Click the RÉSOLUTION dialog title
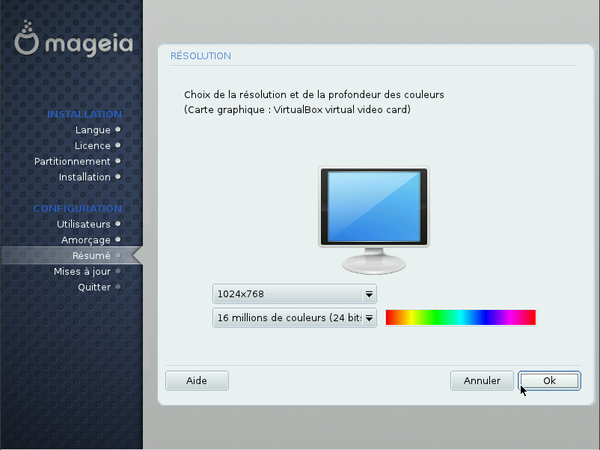 201,56
